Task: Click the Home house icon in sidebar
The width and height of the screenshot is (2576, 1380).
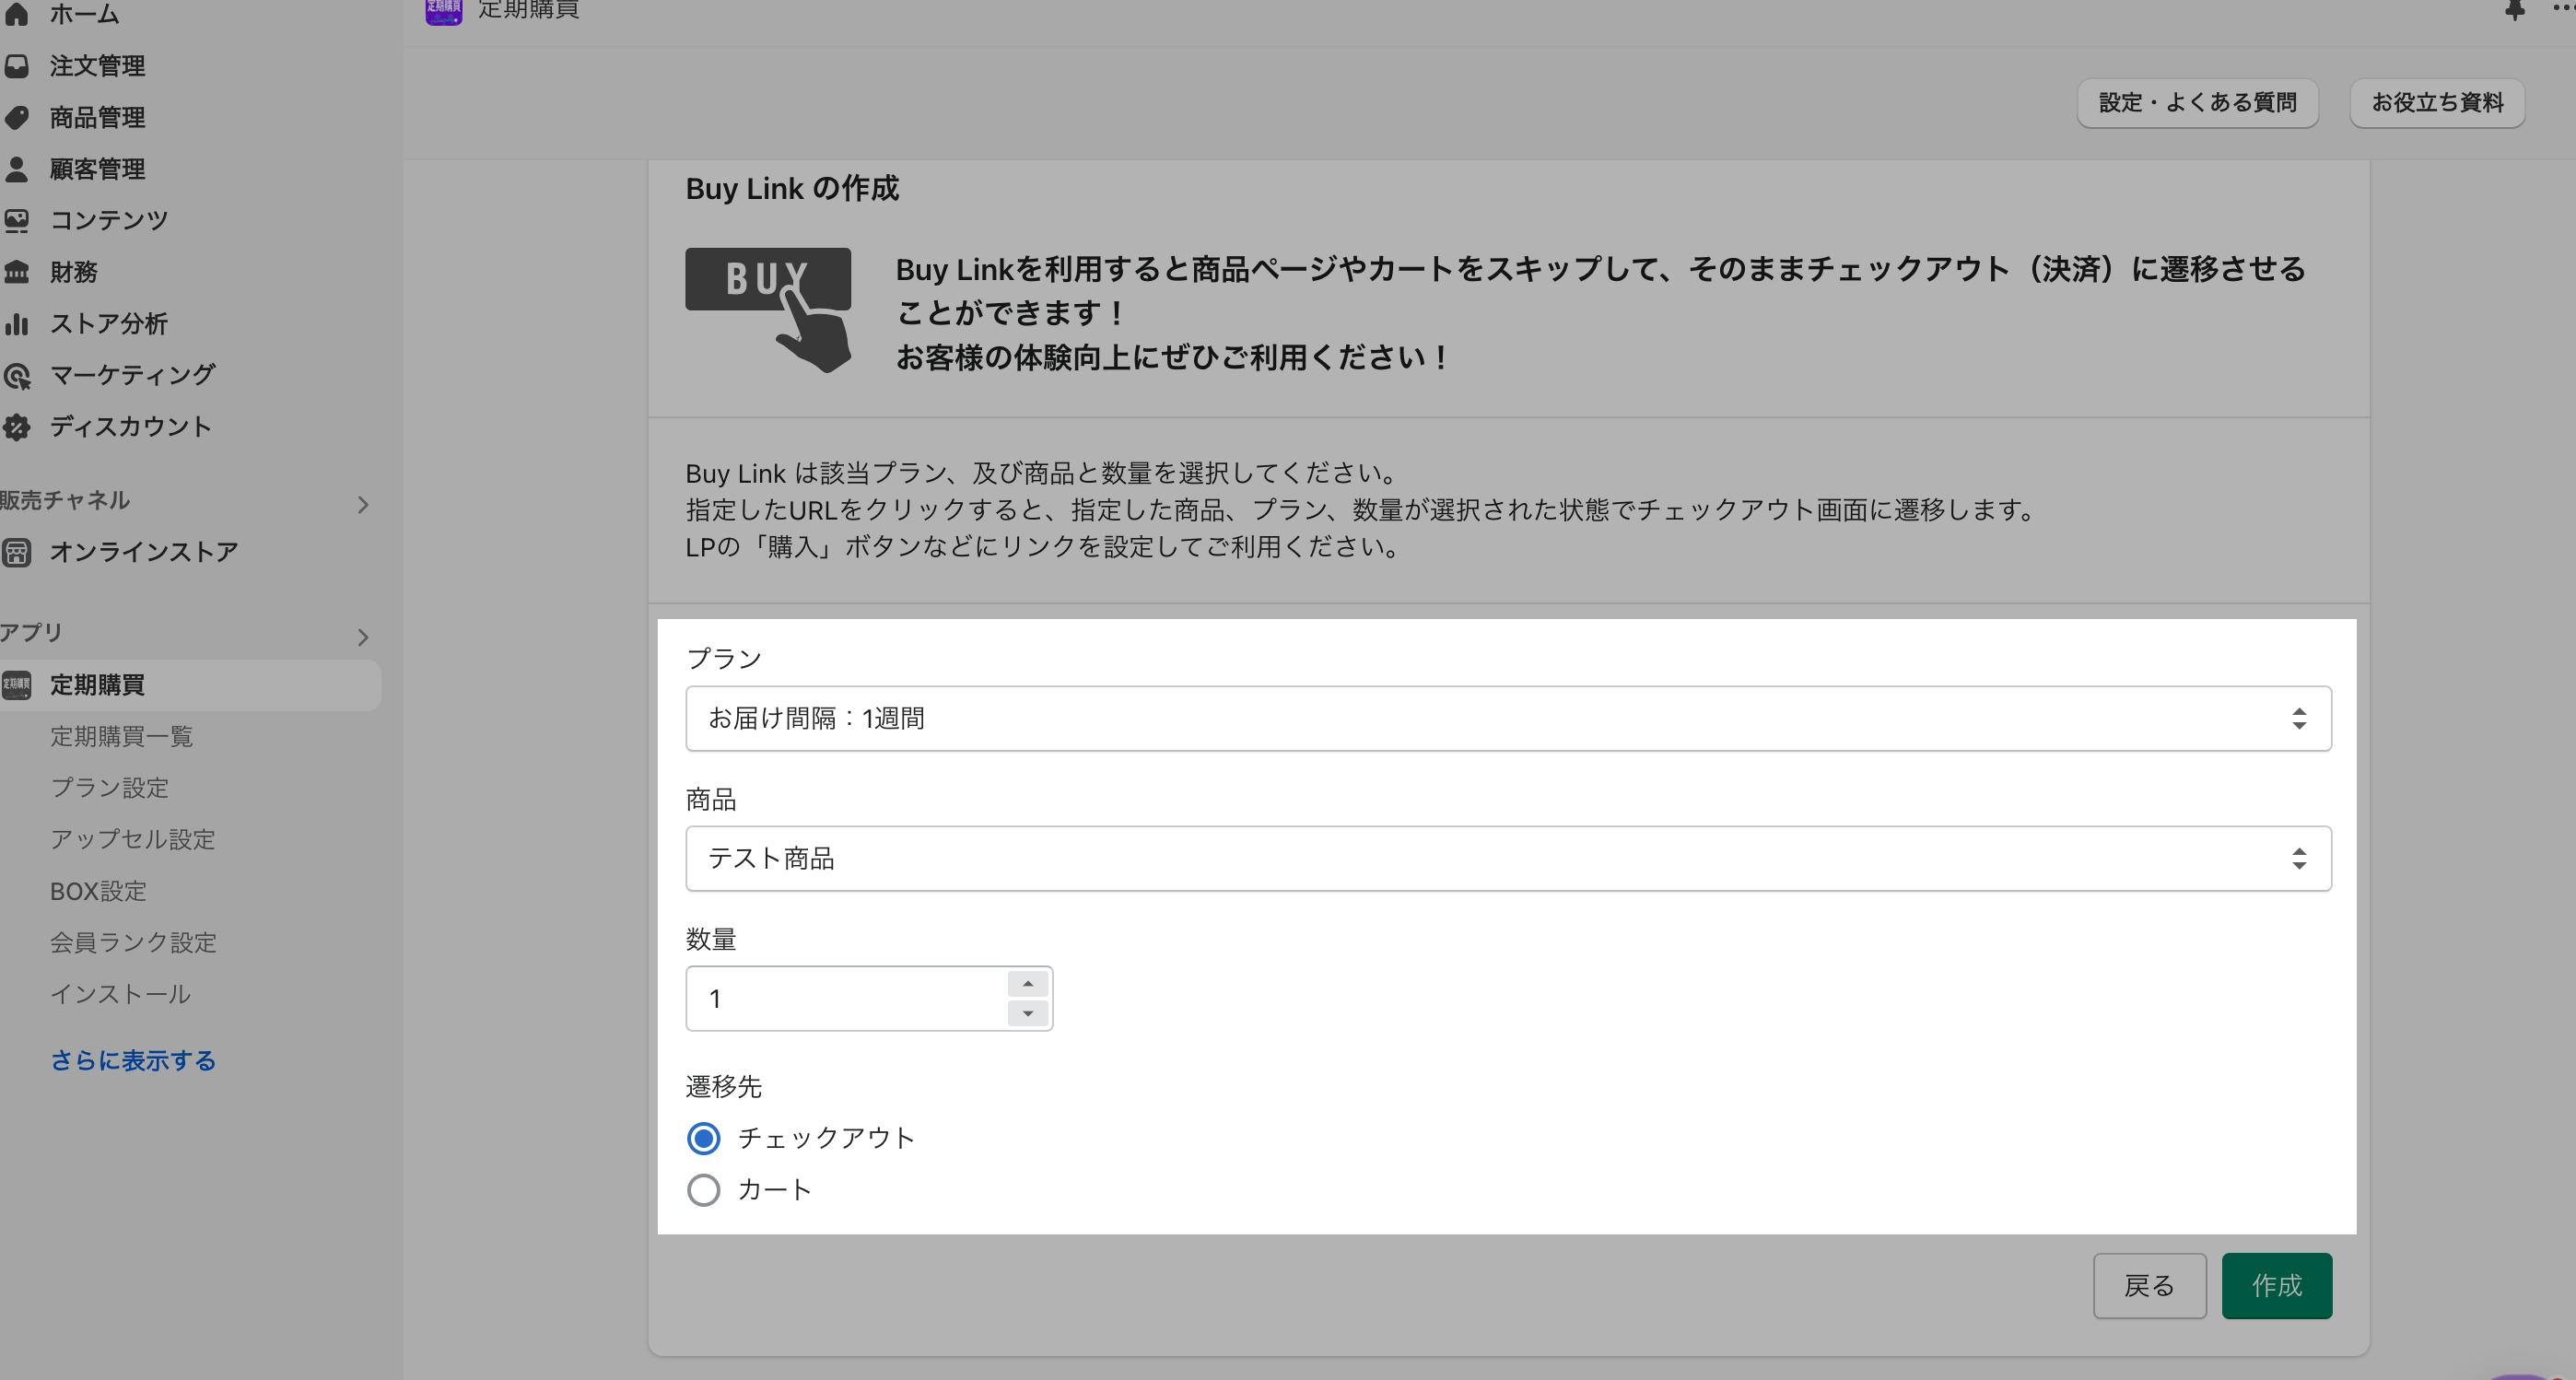Action: (17, 13)
